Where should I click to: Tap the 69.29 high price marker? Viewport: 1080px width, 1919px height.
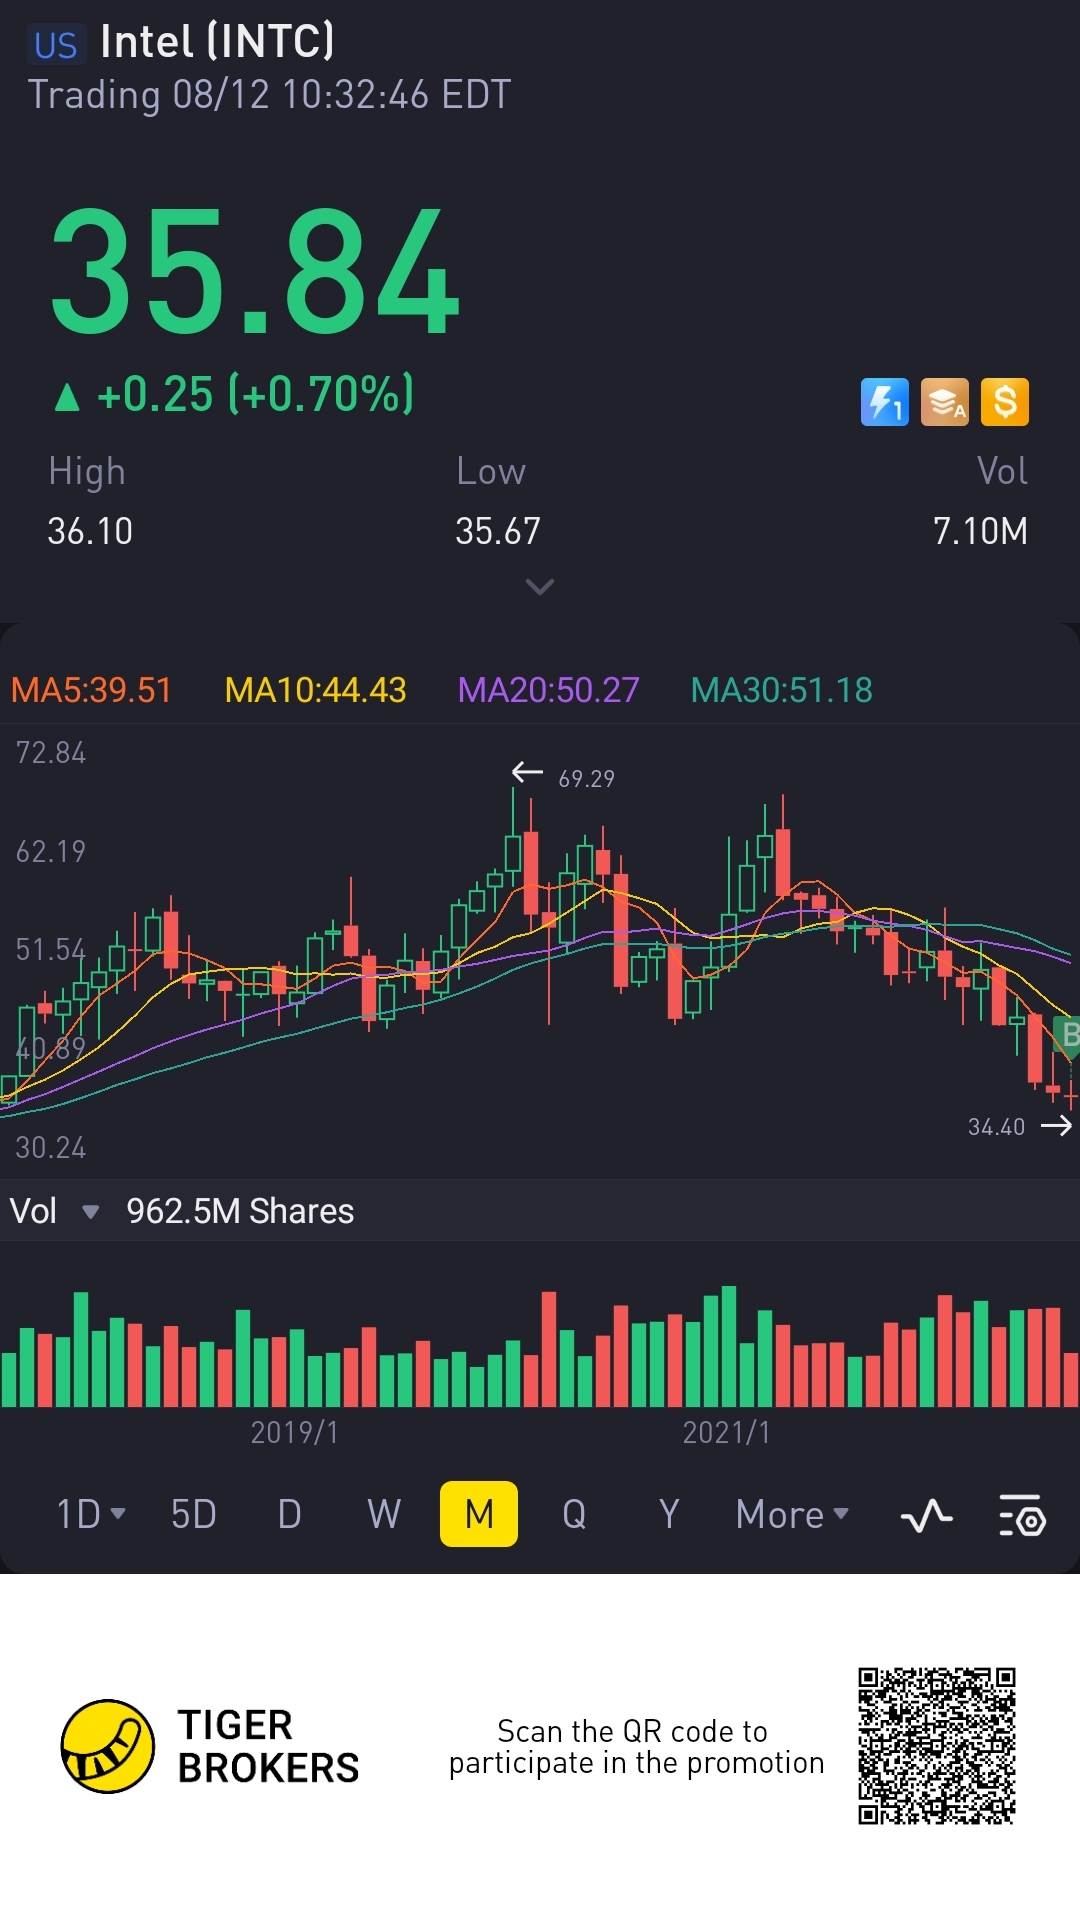pyautogui.click(x=586, y=778)
